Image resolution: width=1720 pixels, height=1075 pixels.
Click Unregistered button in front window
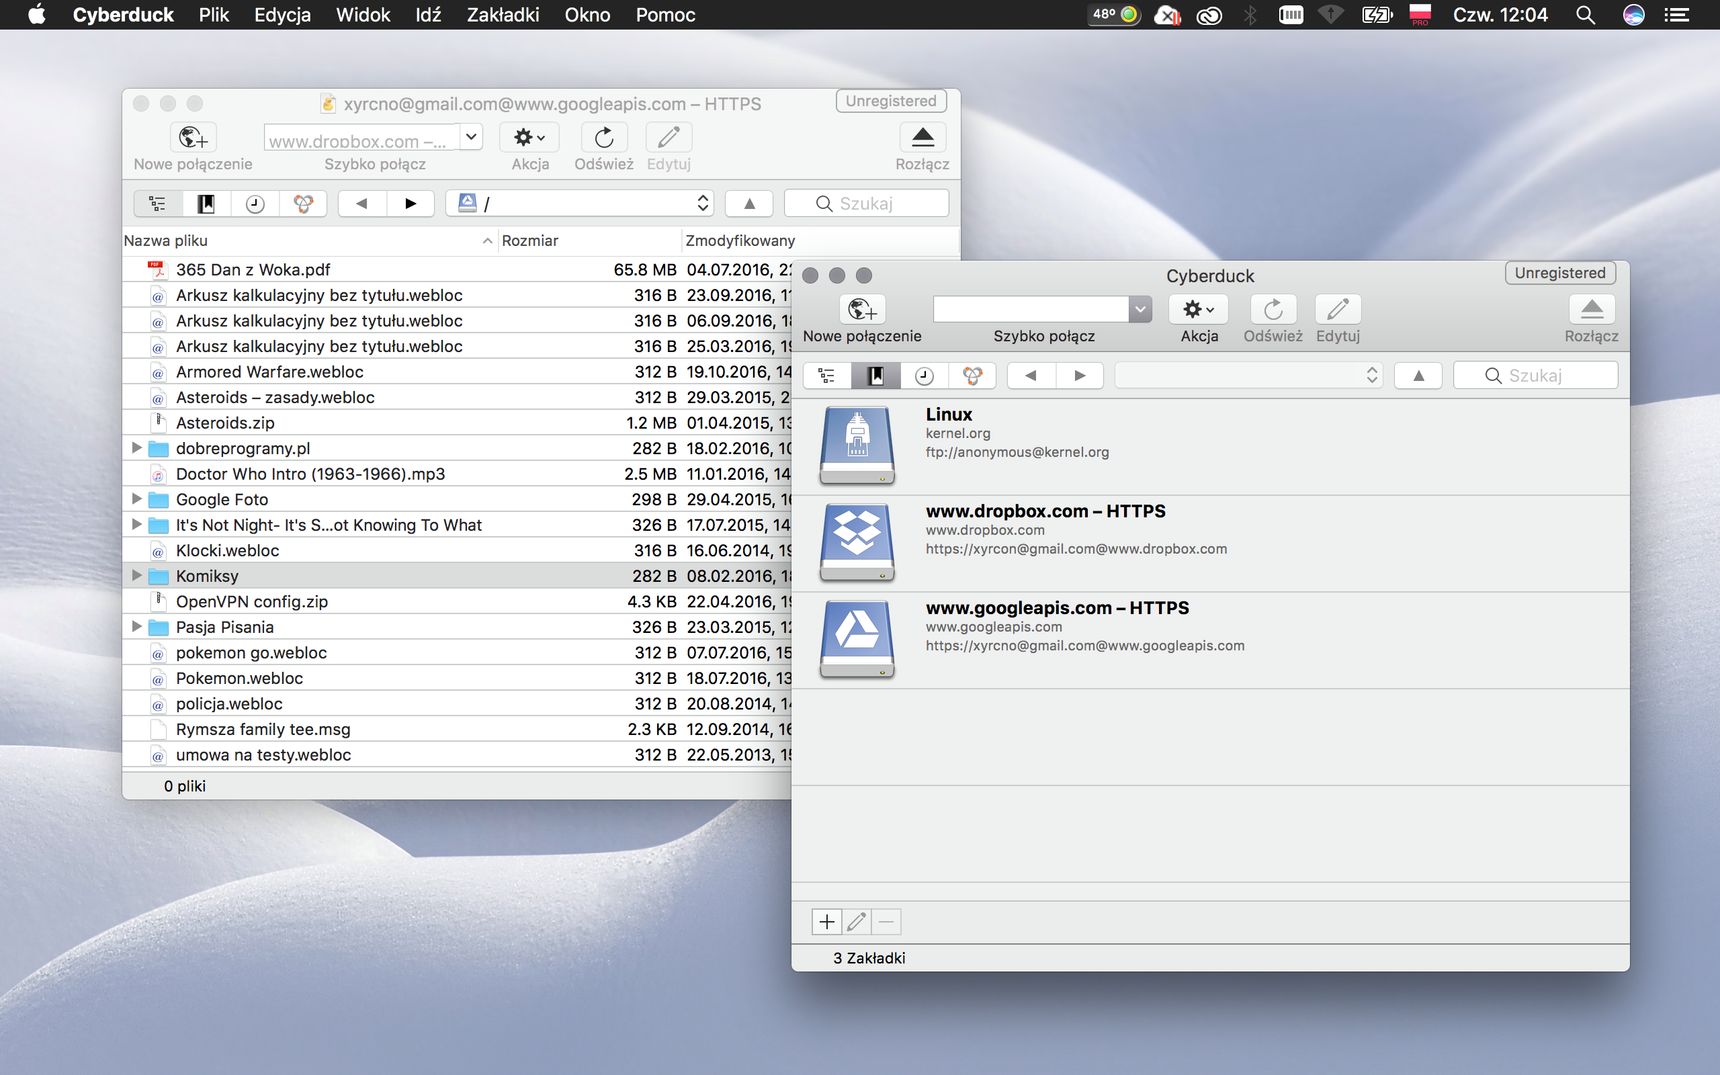1560,273
